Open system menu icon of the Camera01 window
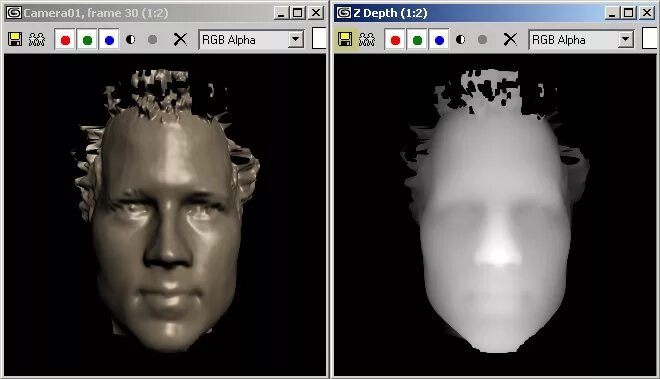The image size is (660, 379). point(13,13)
